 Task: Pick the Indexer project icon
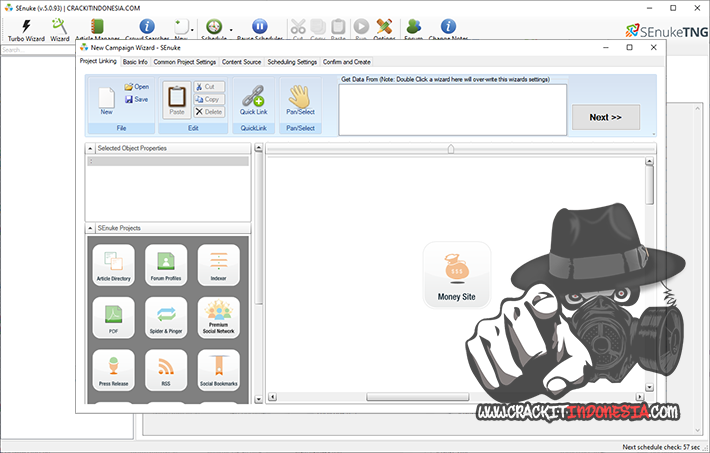(x=218, y=265)
